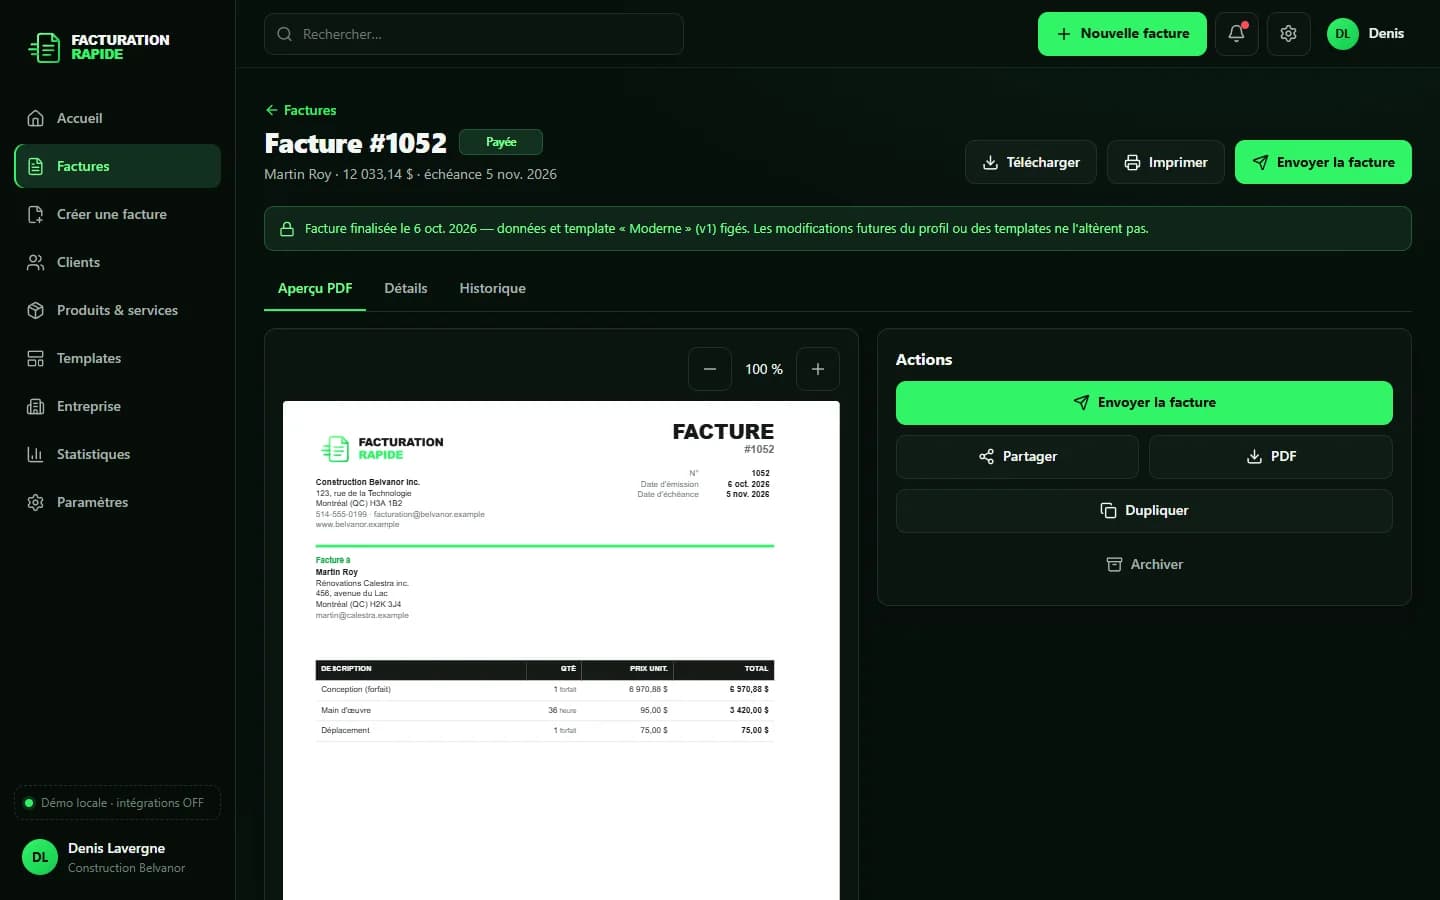Click the invoice PDF preview page
Viewport: 1440px width, 900px height.
point(561,650)
